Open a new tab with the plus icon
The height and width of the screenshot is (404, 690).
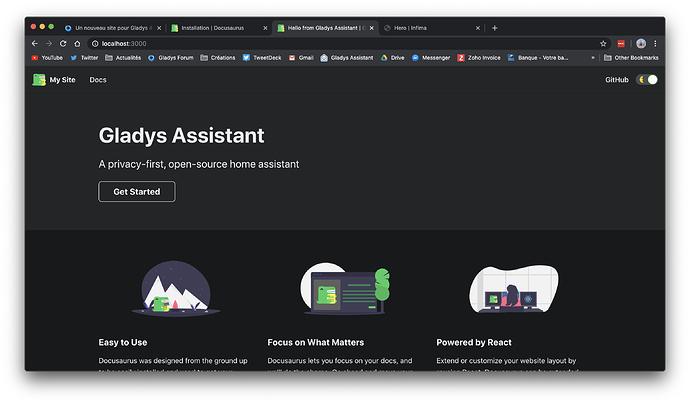point(495,28)
